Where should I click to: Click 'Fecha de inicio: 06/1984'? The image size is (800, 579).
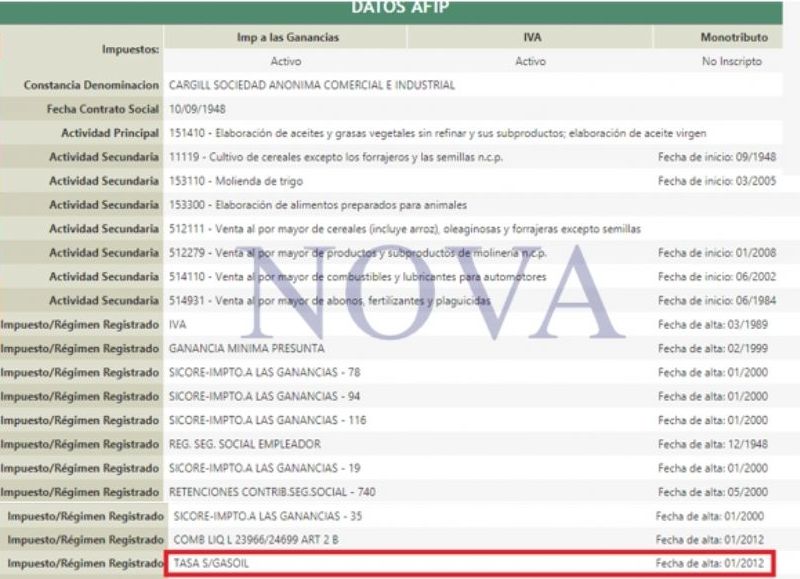717,301
